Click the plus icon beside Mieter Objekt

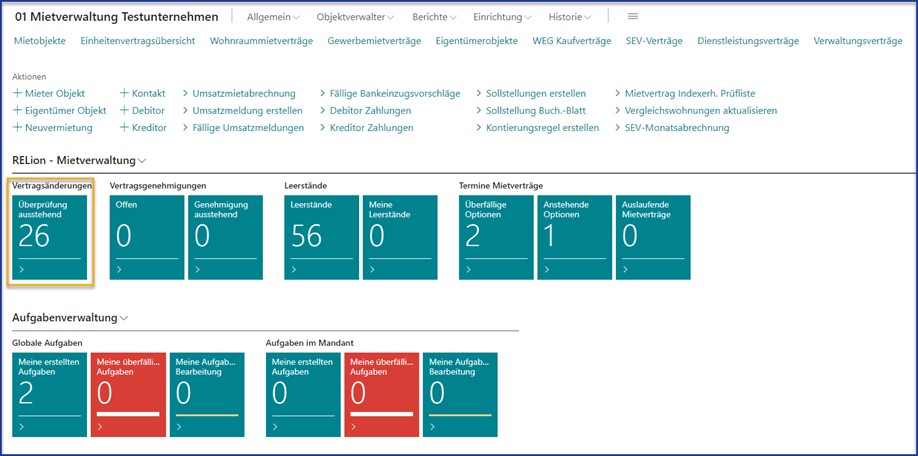17,93
